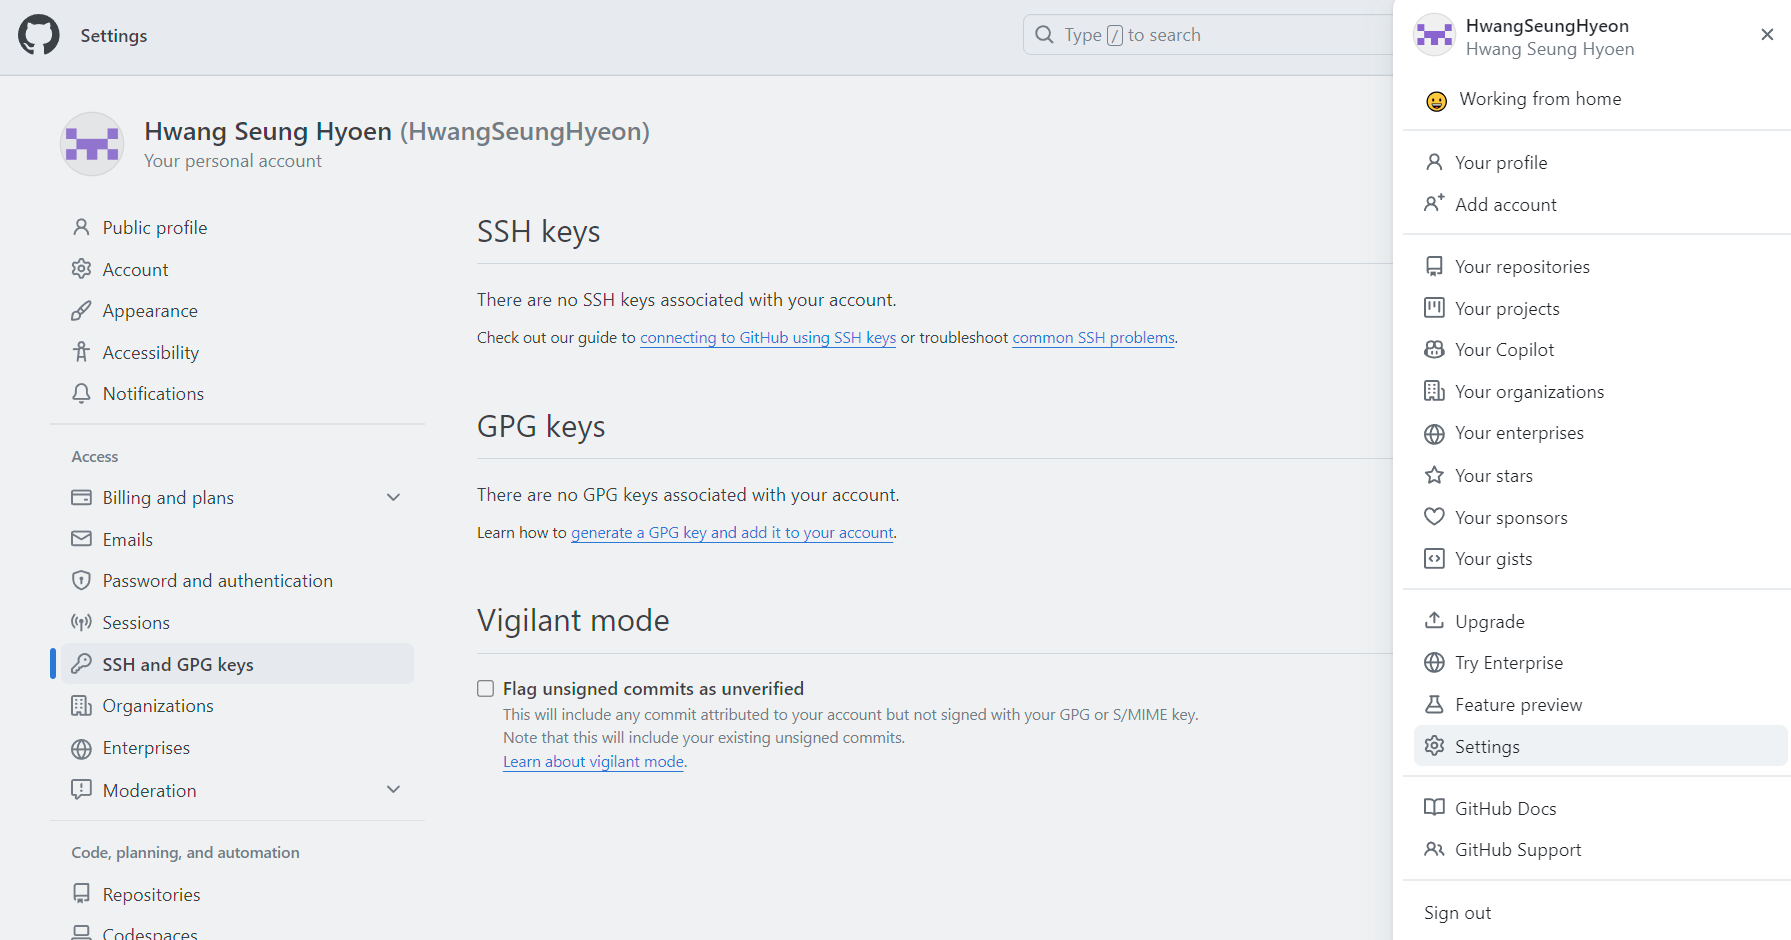This screenshot has width=1791, height=940.
Task: Click the book icon beside GitHub Docs
Action: click(1434, 808)
